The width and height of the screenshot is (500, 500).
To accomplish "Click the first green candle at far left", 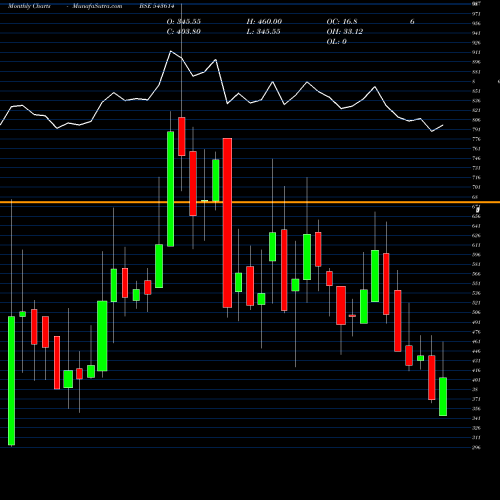I will (x=11, y=381).
